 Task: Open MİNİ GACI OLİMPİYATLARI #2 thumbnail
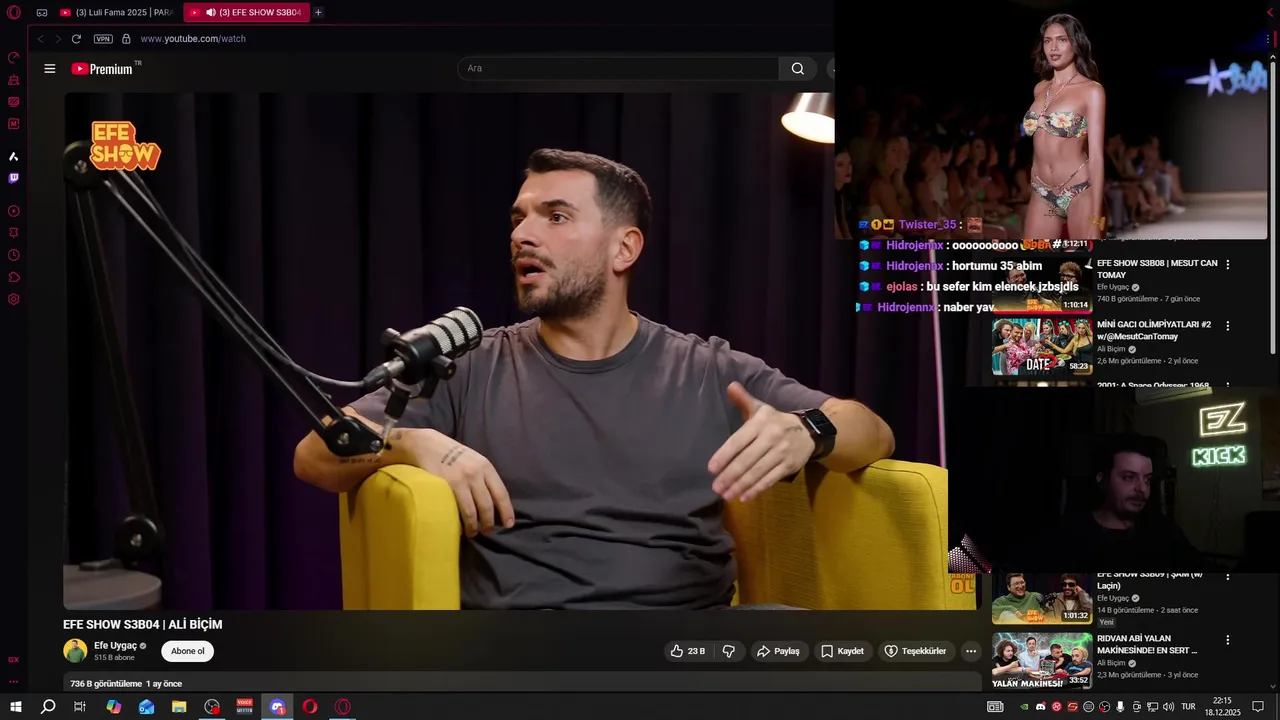[1041, 347]
